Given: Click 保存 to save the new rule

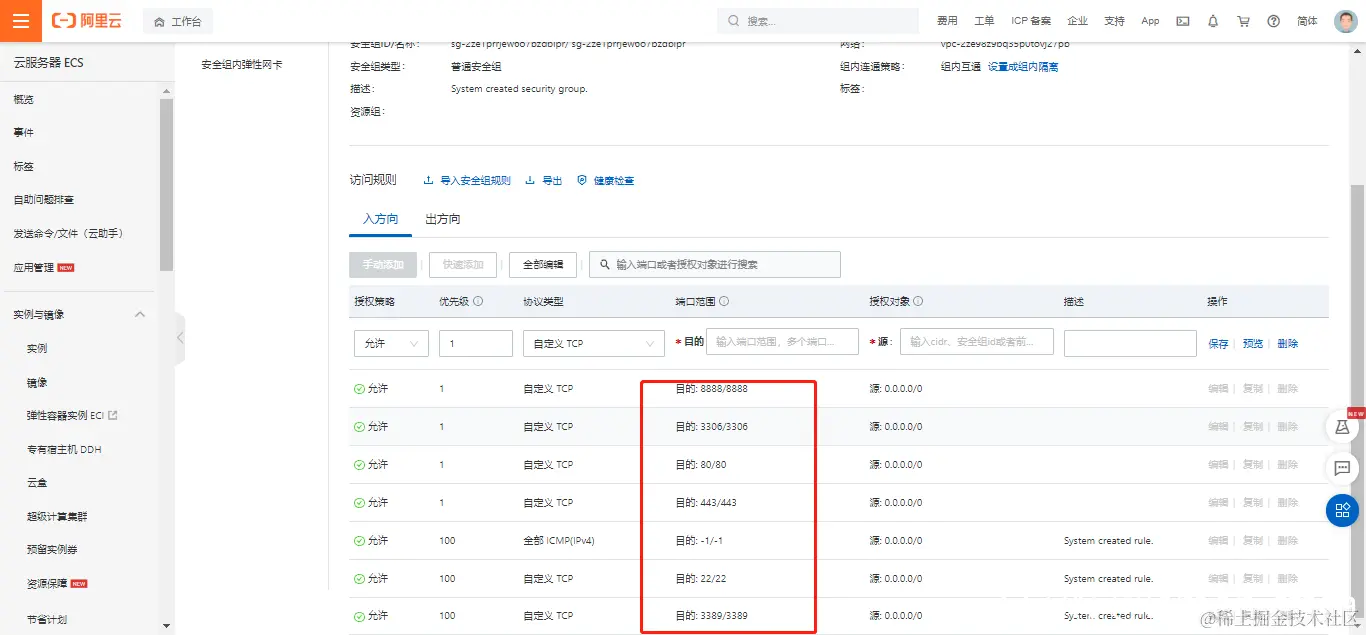Looking at the screenshot, I should coord(1218,343).
